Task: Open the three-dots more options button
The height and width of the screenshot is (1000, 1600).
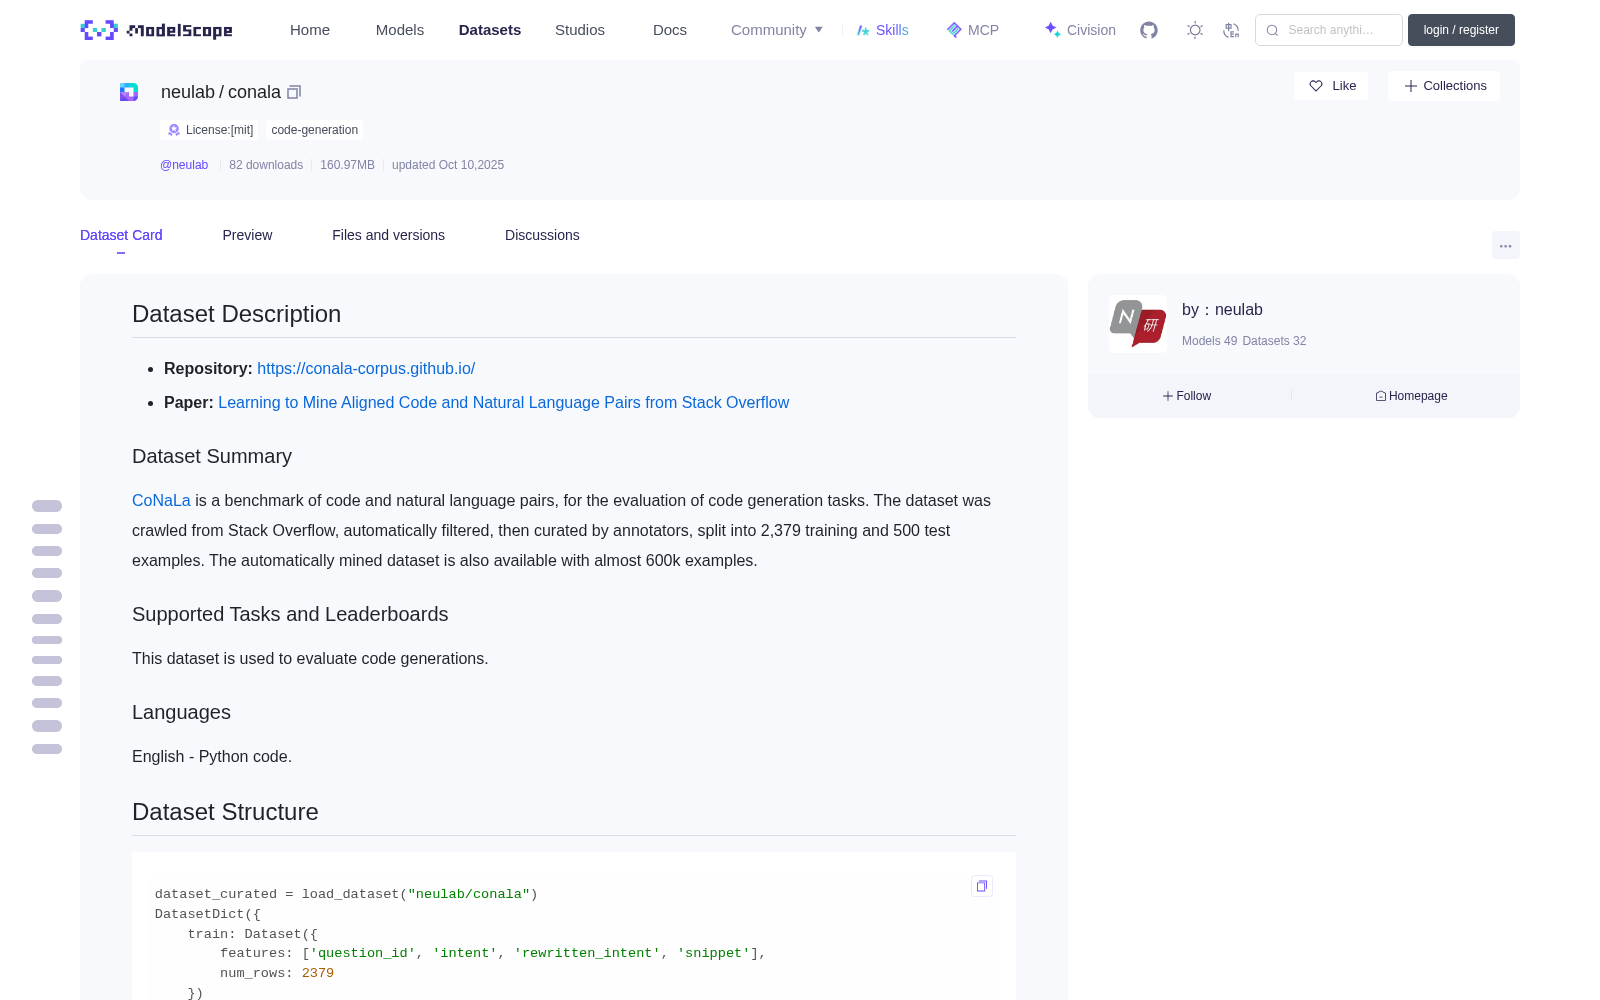Action: point(1505,245)
